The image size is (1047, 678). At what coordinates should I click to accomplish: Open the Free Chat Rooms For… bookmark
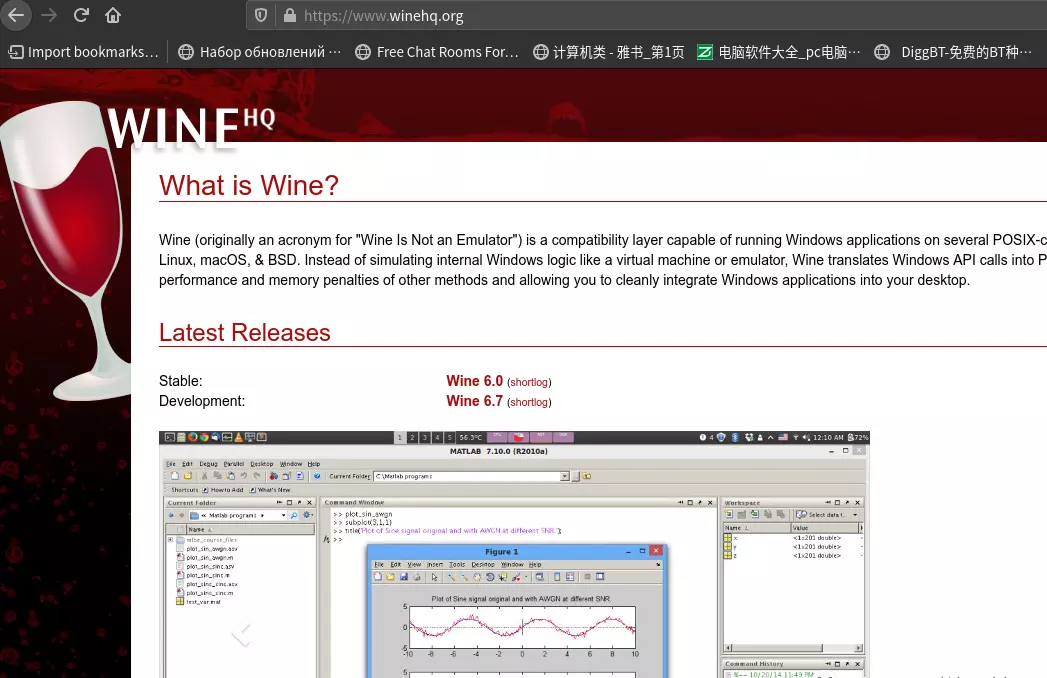[437, 52]
